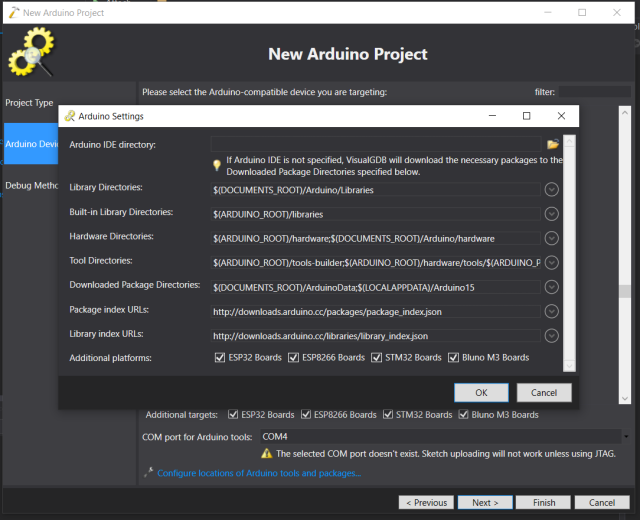The image size is (640, 520).
Task: Open COM port for Arduino tools dropdown
Action: (x=626, y=437)
